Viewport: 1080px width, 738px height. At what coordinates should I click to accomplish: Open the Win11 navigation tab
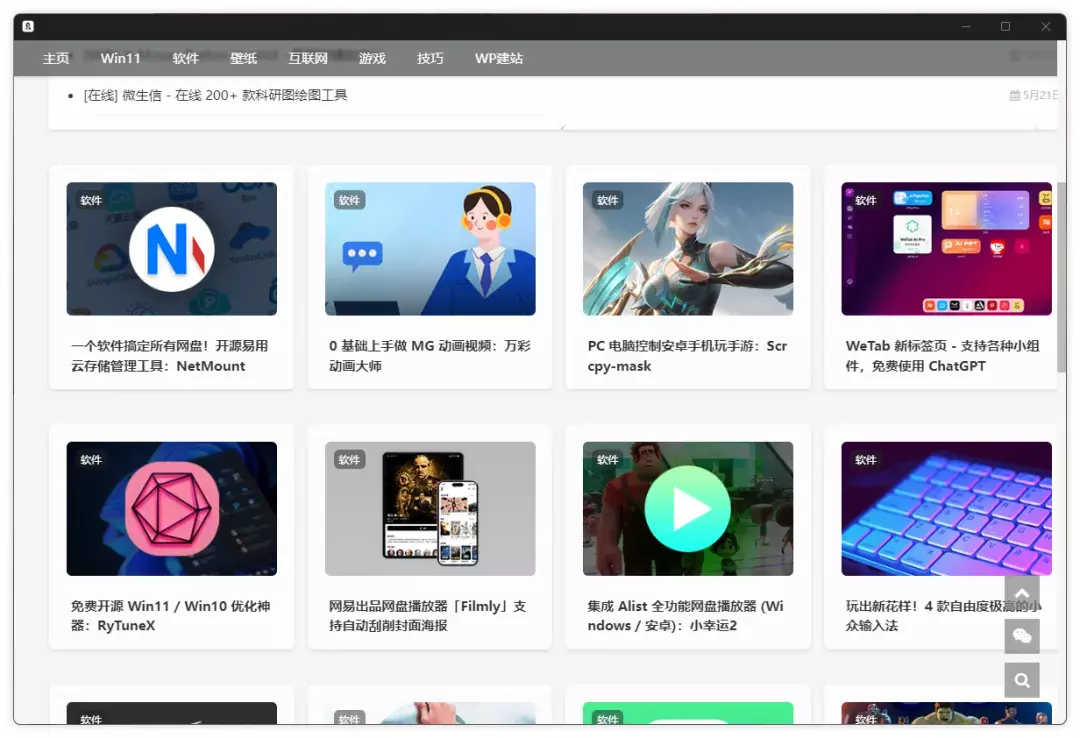pos(120,59)
